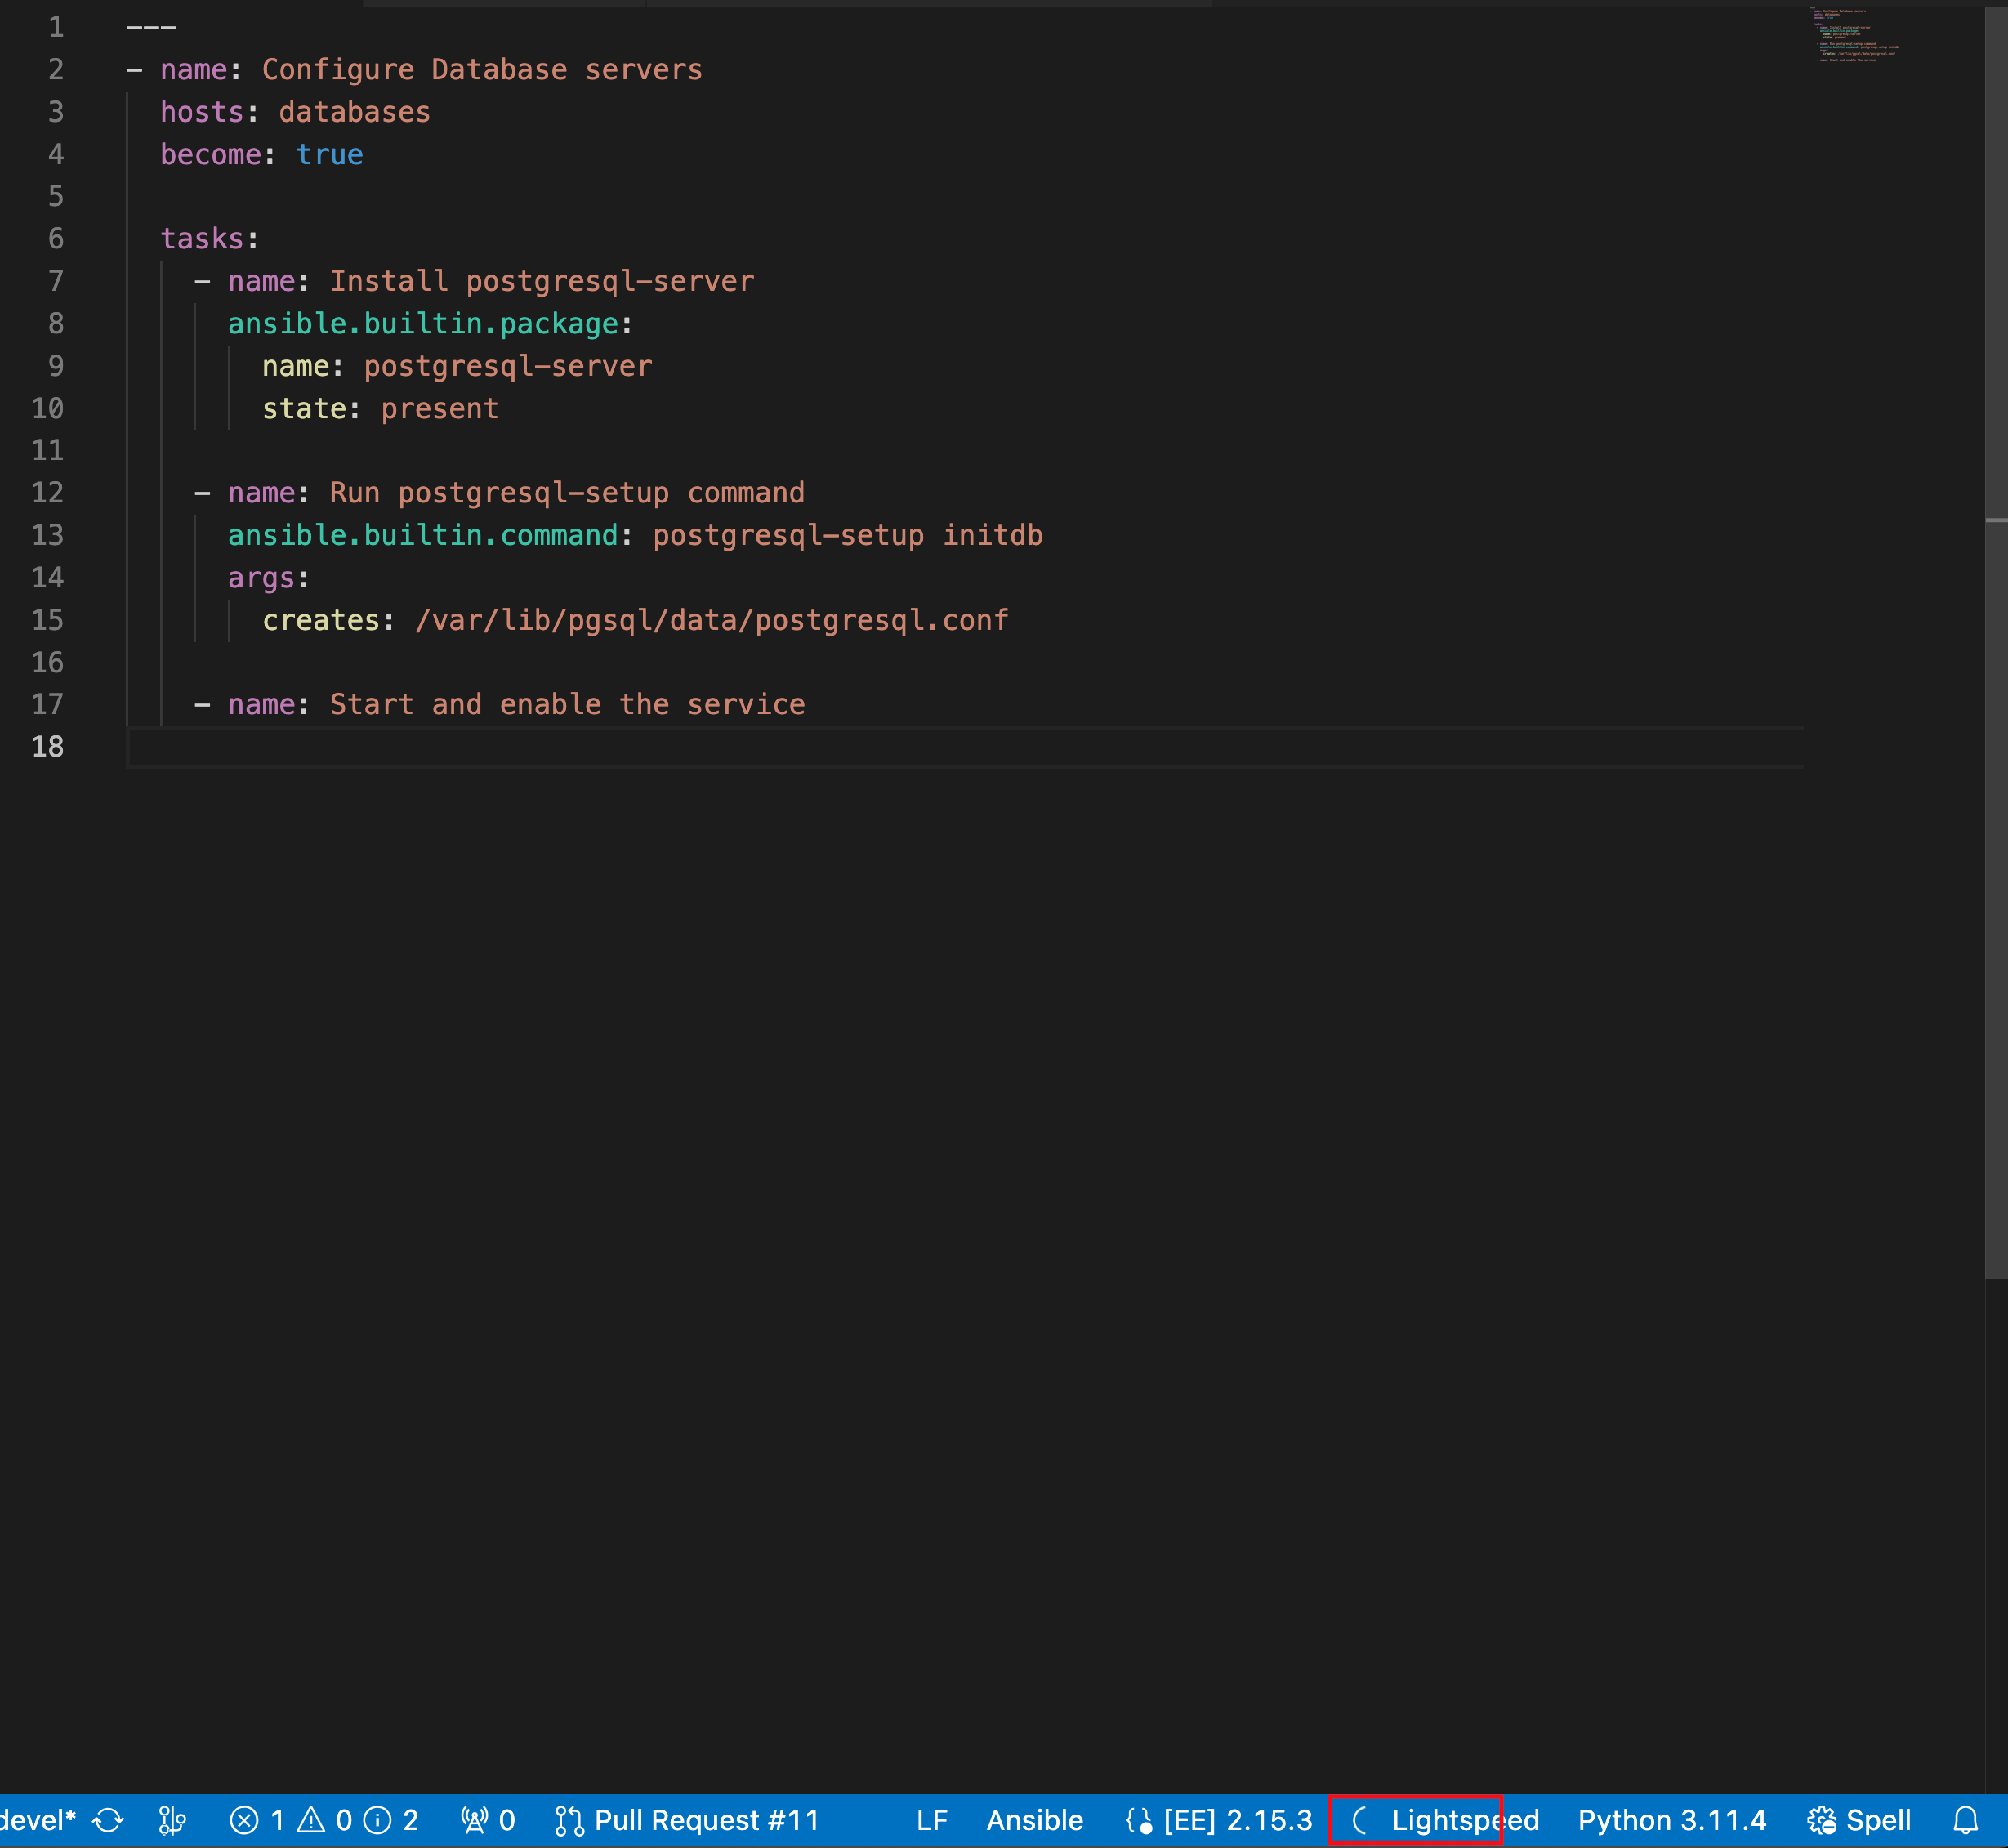Click the warnings triangle indicator
The width and height of the screenshot is (2008, 1848).
312,1820
